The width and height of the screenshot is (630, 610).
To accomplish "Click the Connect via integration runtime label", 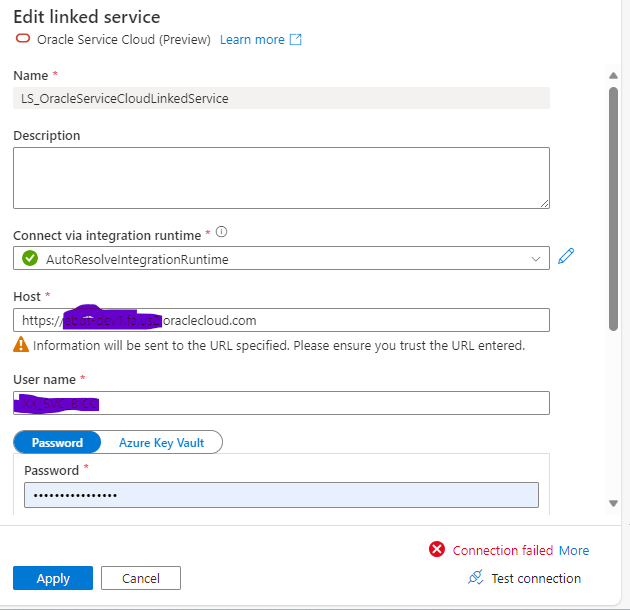I will [107, 235].
